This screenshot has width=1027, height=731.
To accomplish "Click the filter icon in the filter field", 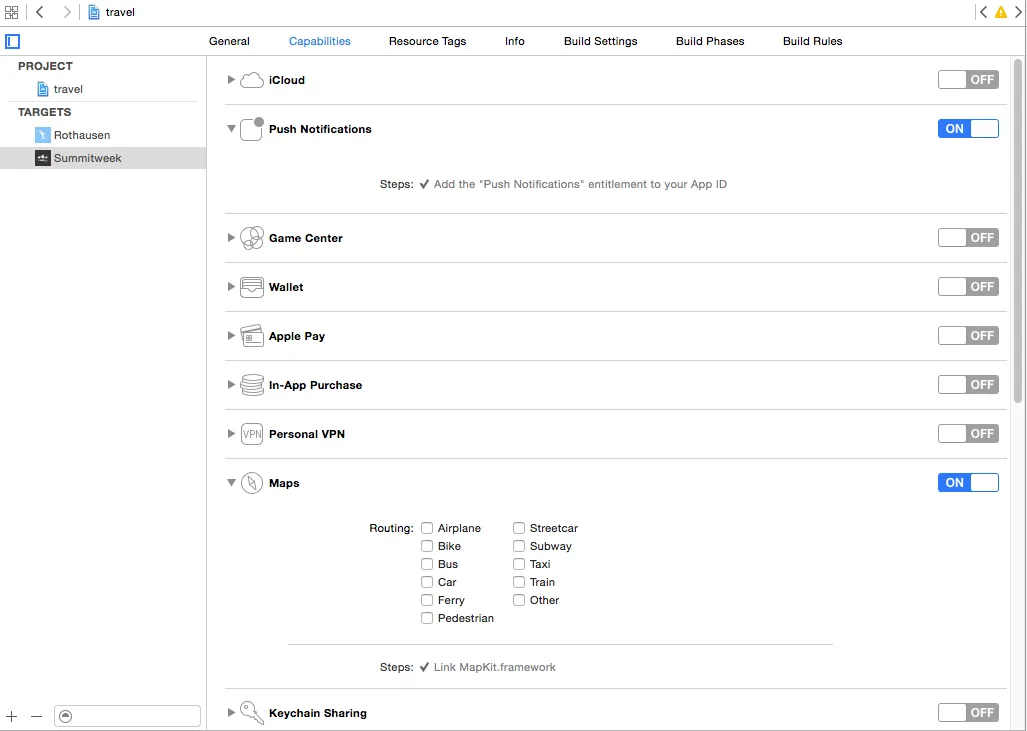I will pos(65,717).
